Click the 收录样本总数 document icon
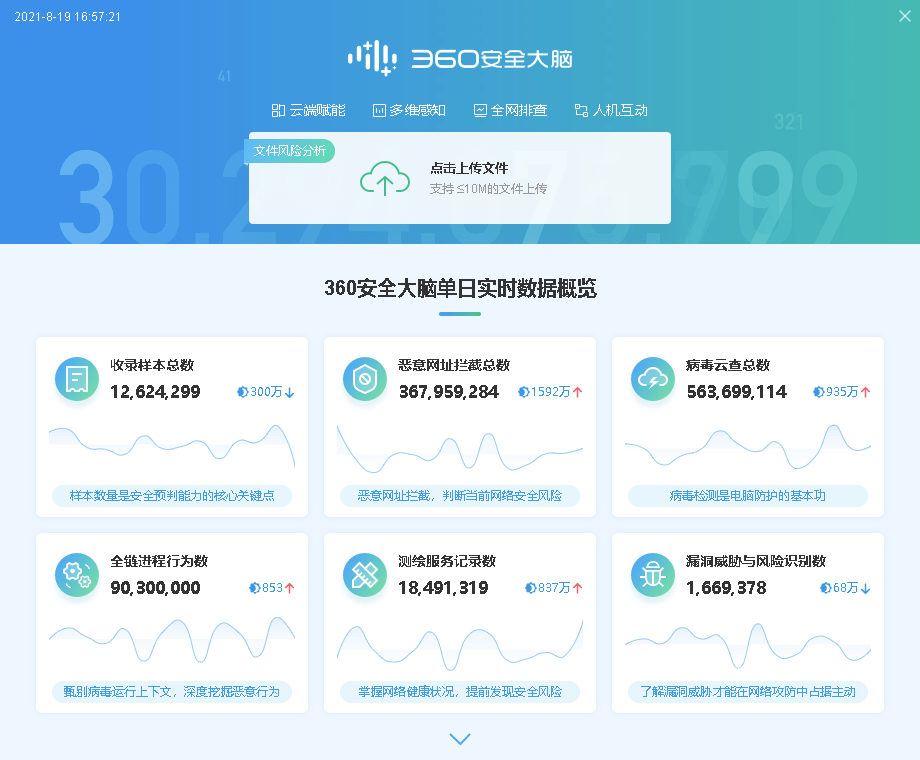Screen dimensions: 920x760 pos(76,380)
